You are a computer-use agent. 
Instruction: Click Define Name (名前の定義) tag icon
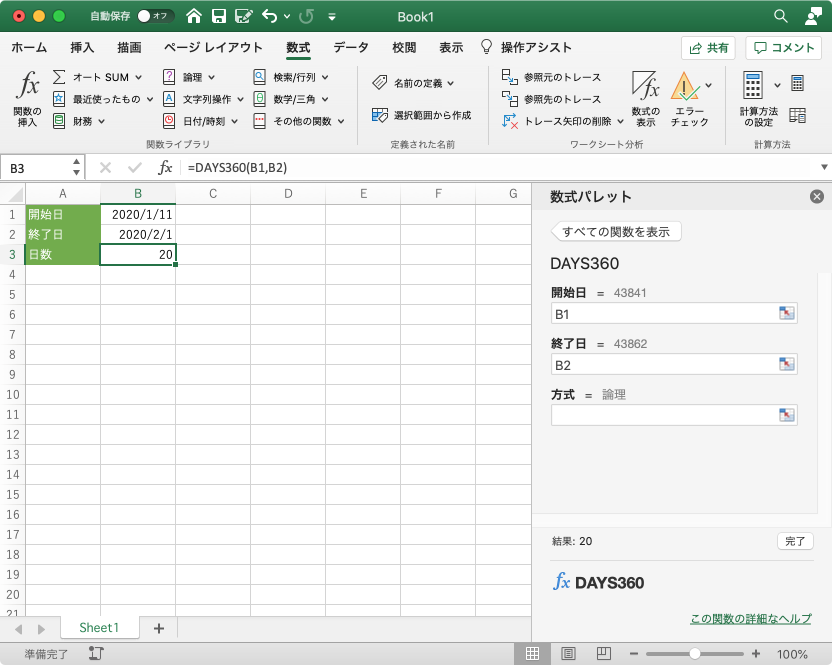(380, 83)
